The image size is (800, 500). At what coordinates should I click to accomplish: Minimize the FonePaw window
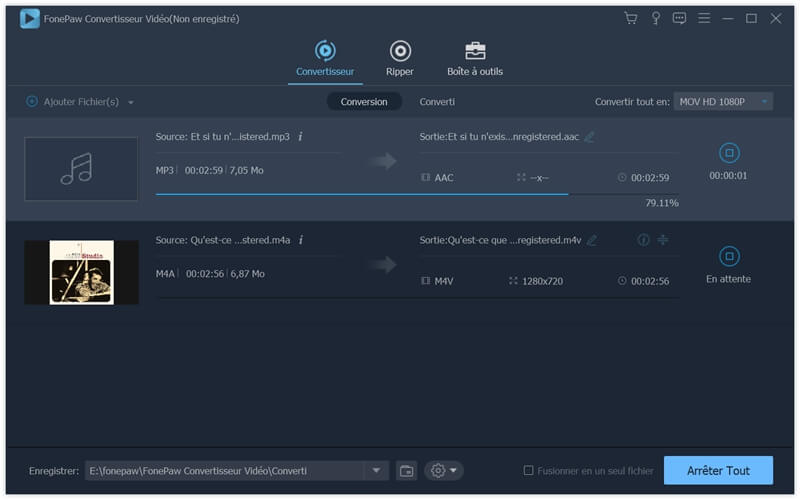tap(728, 19)
